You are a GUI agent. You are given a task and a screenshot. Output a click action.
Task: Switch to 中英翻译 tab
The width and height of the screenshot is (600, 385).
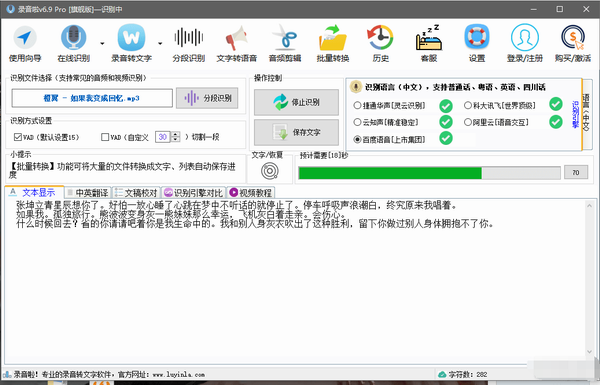[88, 192]
